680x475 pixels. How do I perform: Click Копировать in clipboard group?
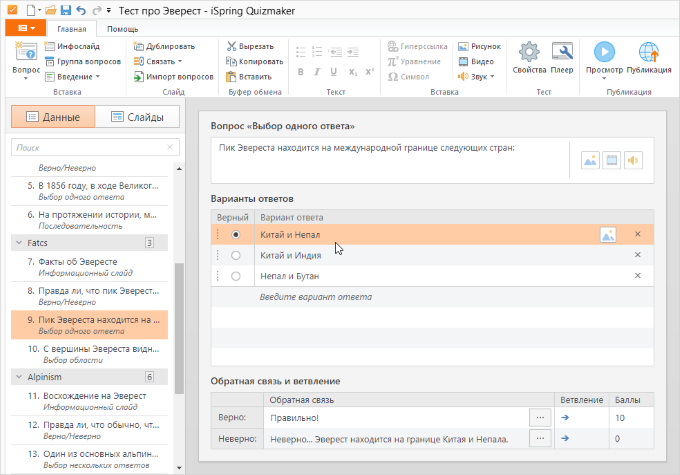click(x=255, y=61)
